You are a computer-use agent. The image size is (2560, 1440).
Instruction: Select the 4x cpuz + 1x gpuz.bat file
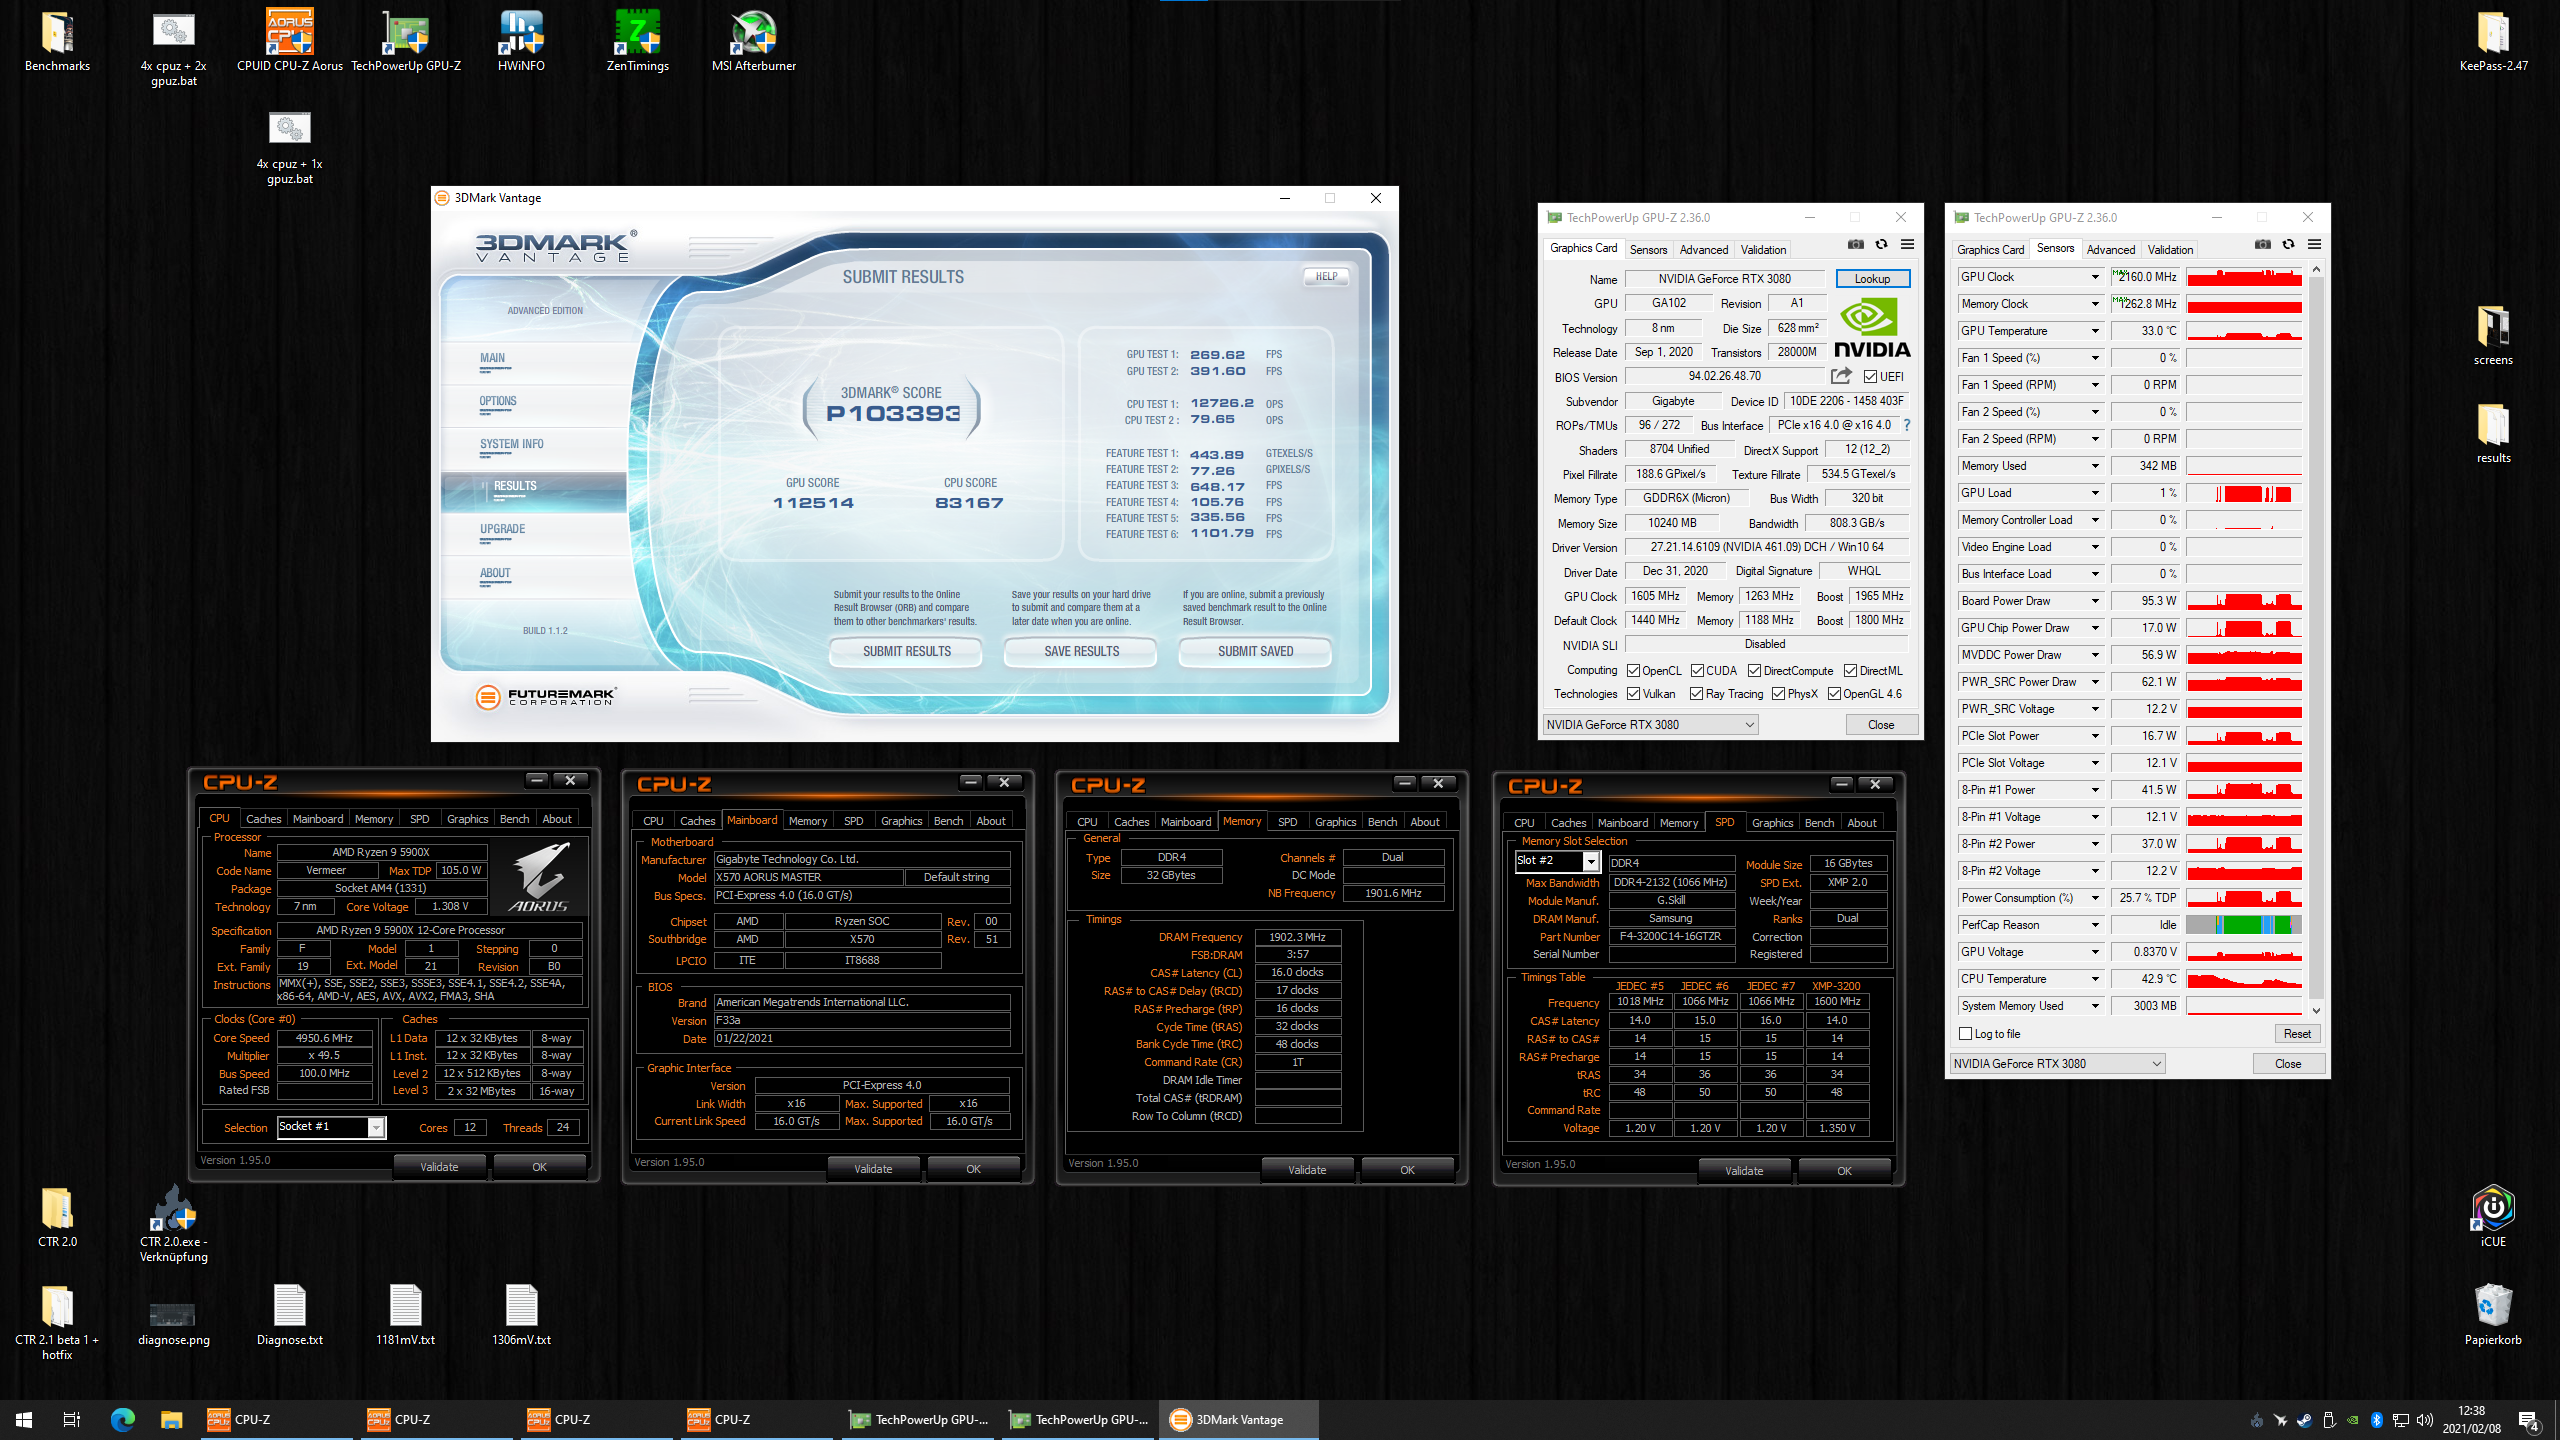290,148
